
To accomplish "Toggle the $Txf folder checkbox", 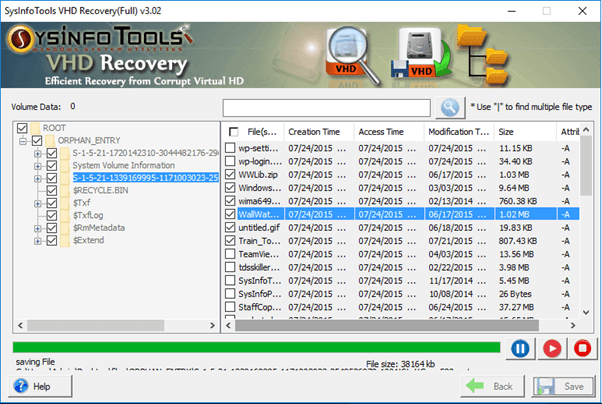I will pyautogui.click(x=52, y=203).
